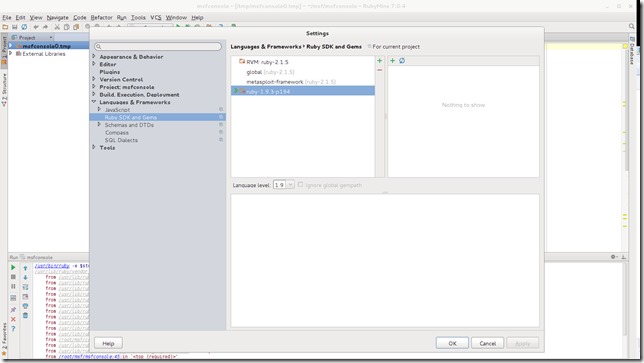Add a gem with the green plus
The image size is (644, 363).
tap(392, 61)
